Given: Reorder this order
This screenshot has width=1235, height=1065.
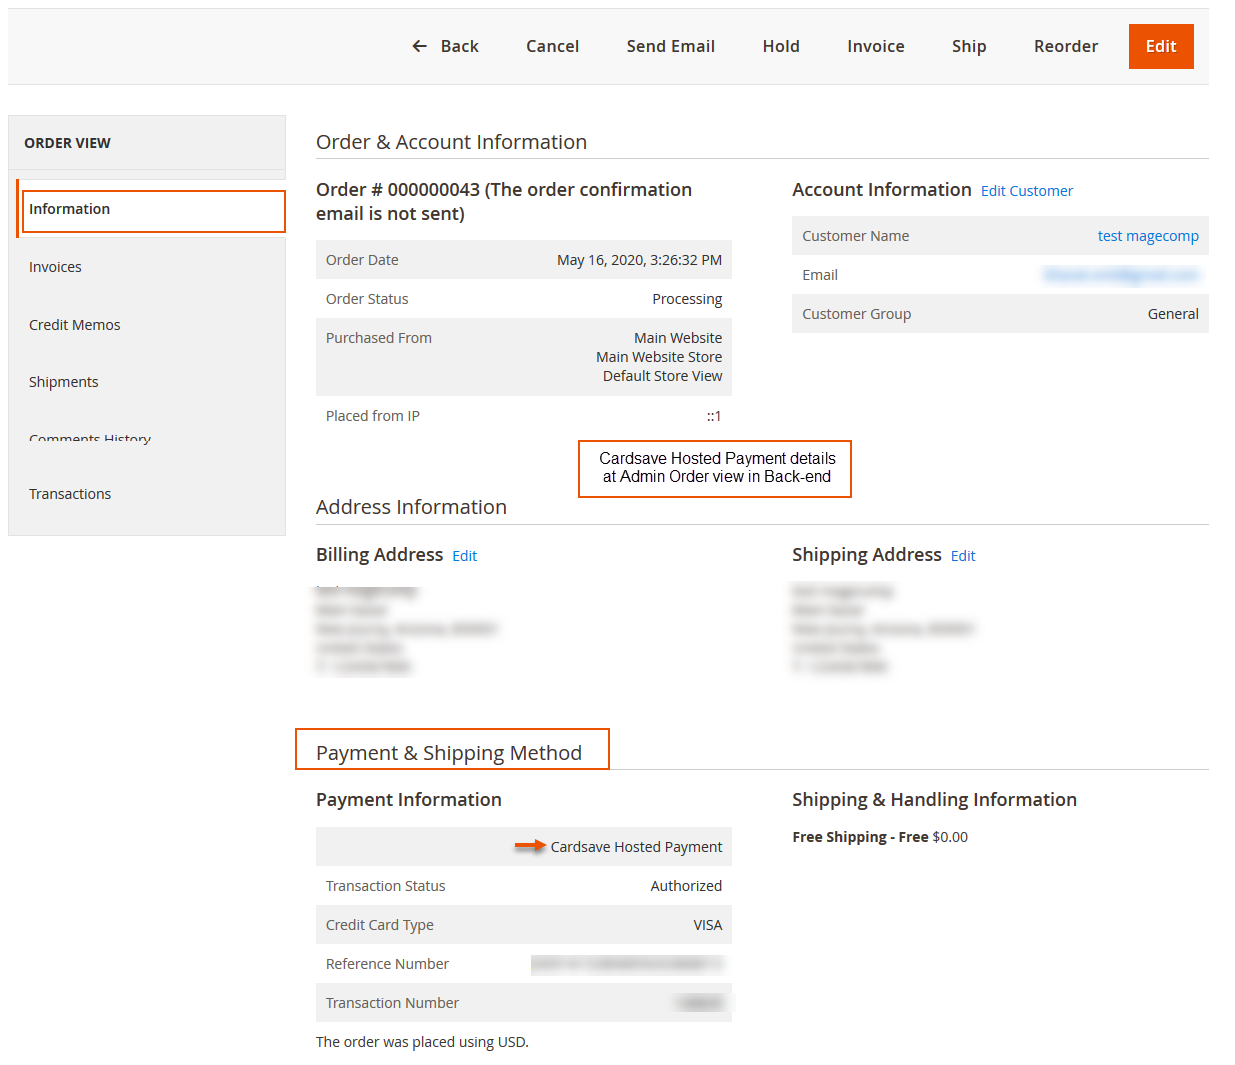Looking at the screenshot, I should tap(1065, 46).
